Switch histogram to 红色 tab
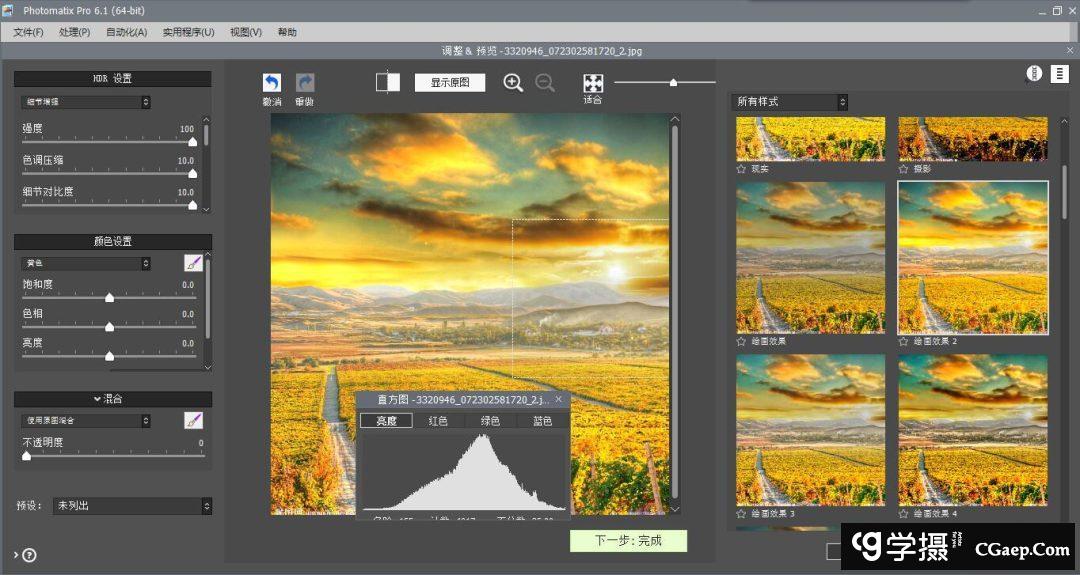1080x575 pixels. [438, 421]
